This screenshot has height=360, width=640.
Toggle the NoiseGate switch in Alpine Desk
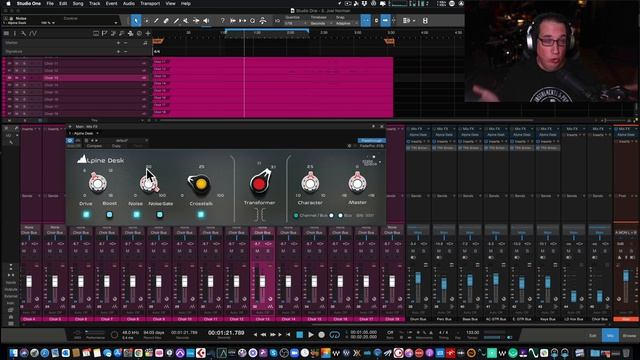[160, 214]
